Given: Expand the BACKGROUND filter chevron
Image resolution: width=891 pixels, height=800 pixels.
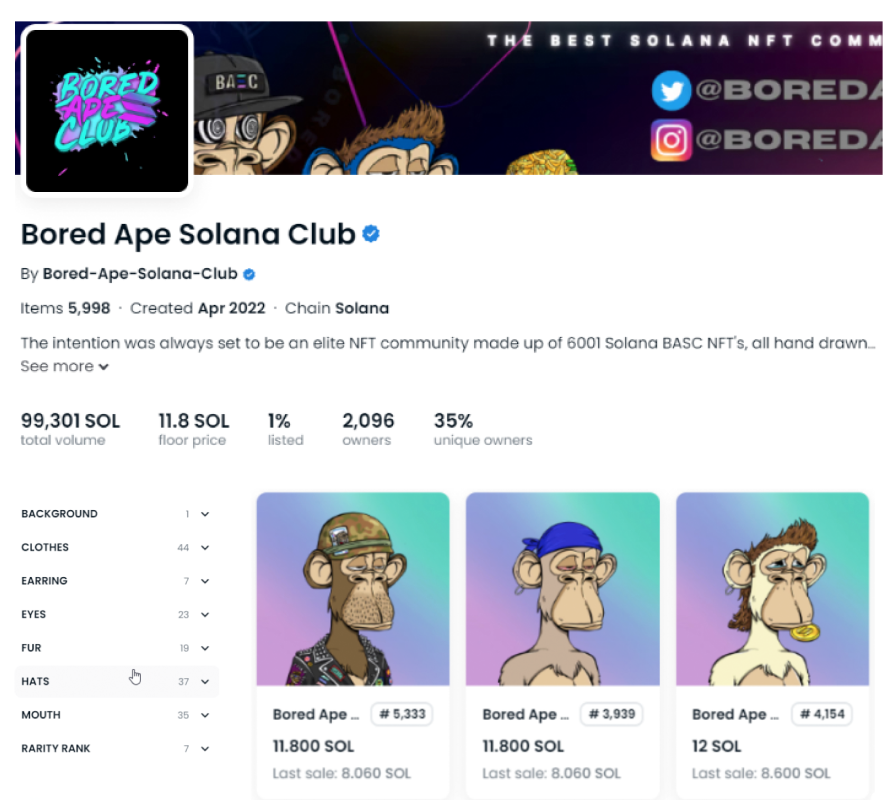Looking at the screenshot, I should click(205, 514).
